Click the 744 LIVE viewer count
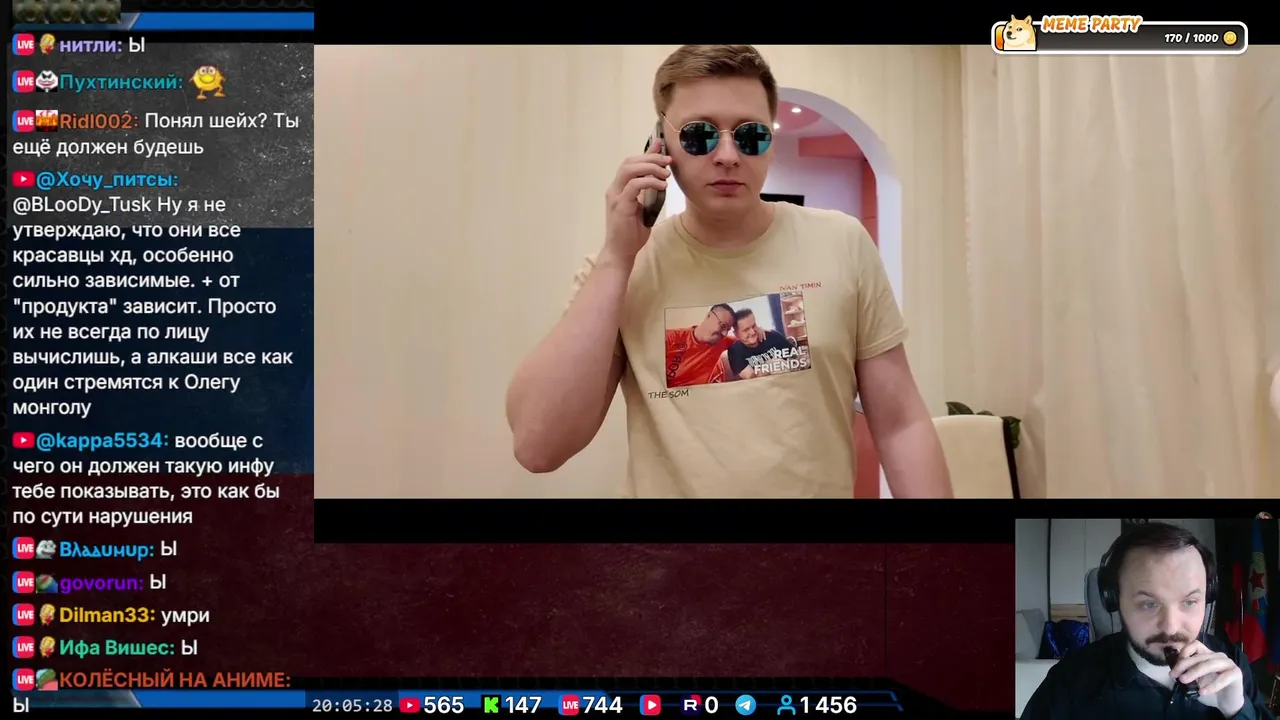Screen dimensions: 1280x720 (x=603, y=705)
